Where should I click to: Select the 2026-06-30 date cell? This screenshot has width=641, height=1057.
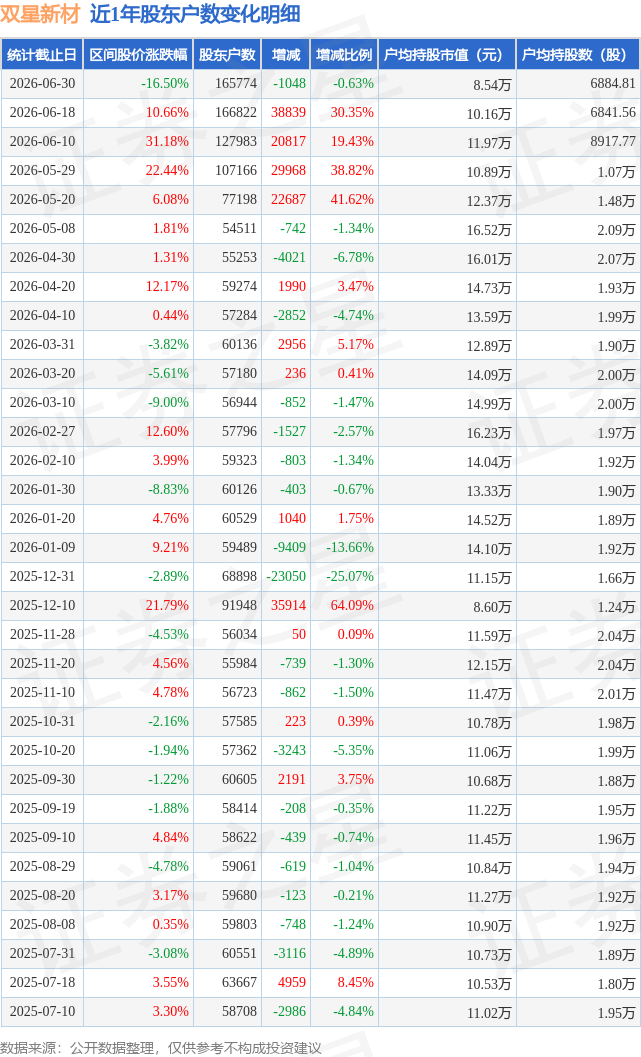point(42,84)
